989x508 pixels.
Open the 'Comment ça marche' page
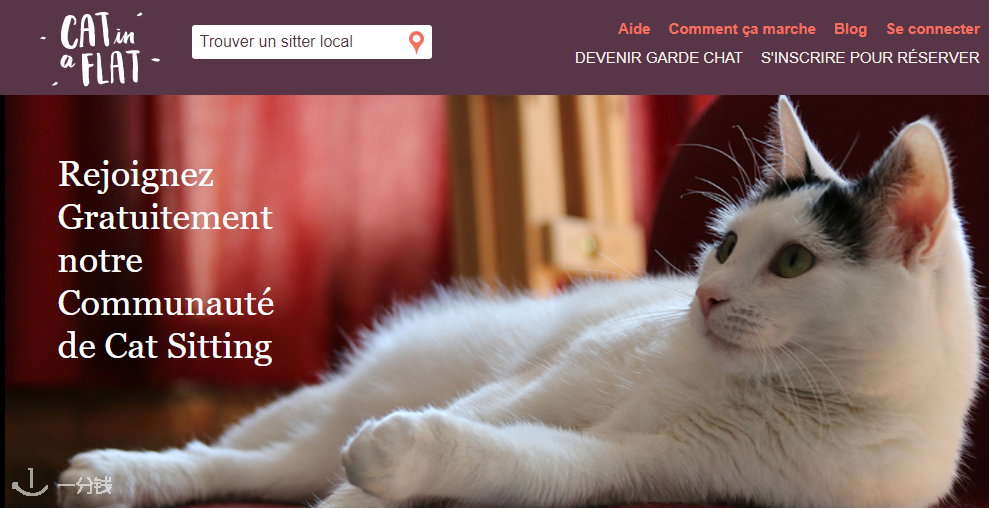[x=742, y=29]
